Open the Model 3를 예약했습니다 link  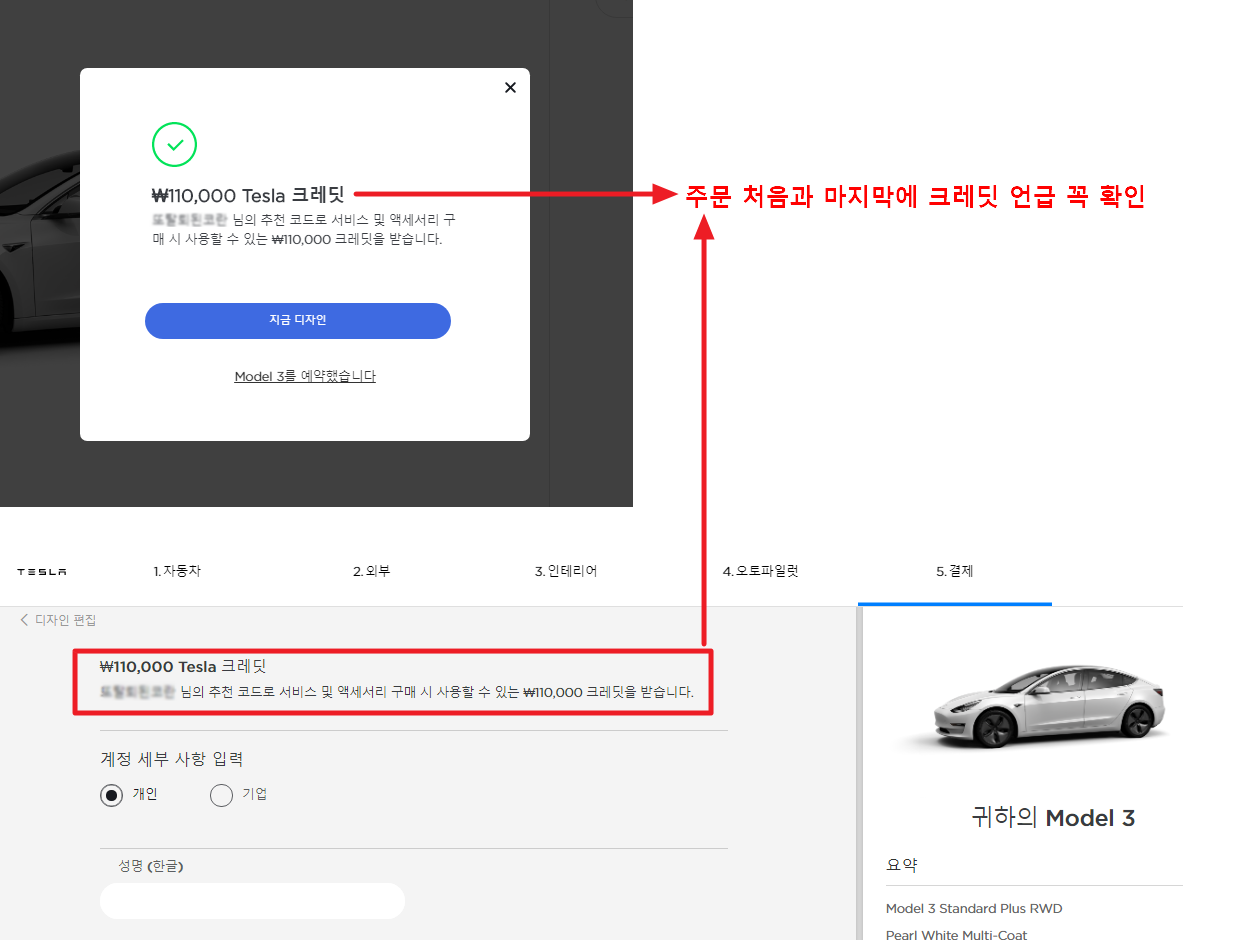(305, 376)
